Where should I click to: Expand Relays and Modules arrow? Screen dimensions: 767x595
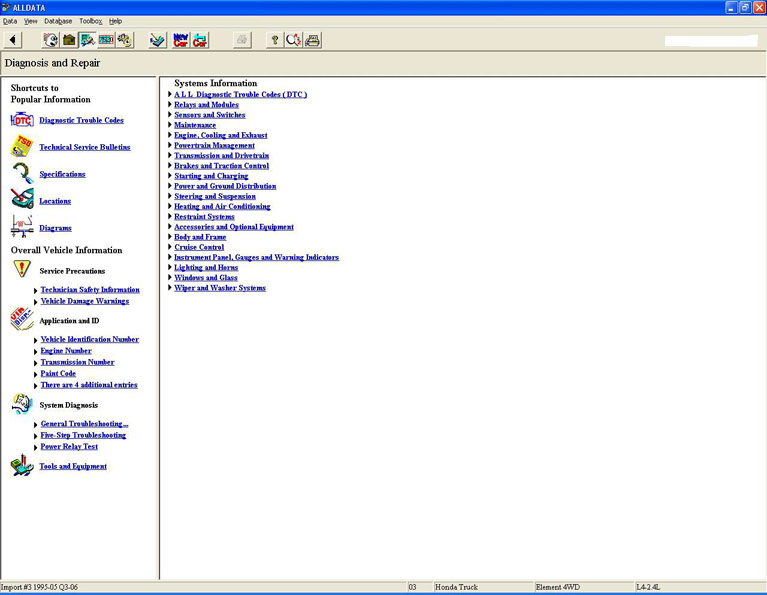tap(170, 105)
